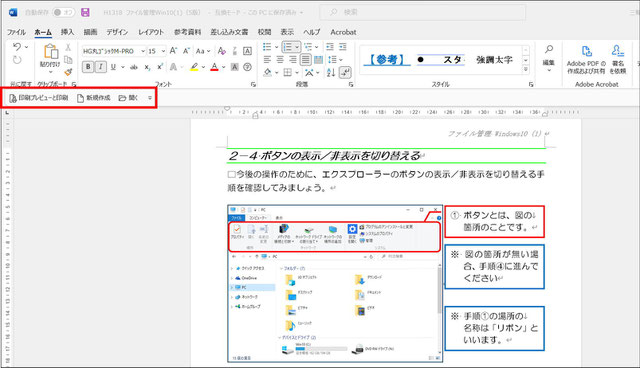Click the enclosed character border icon
This screenshot has height=368, width=640.
(x=247, y=51)
